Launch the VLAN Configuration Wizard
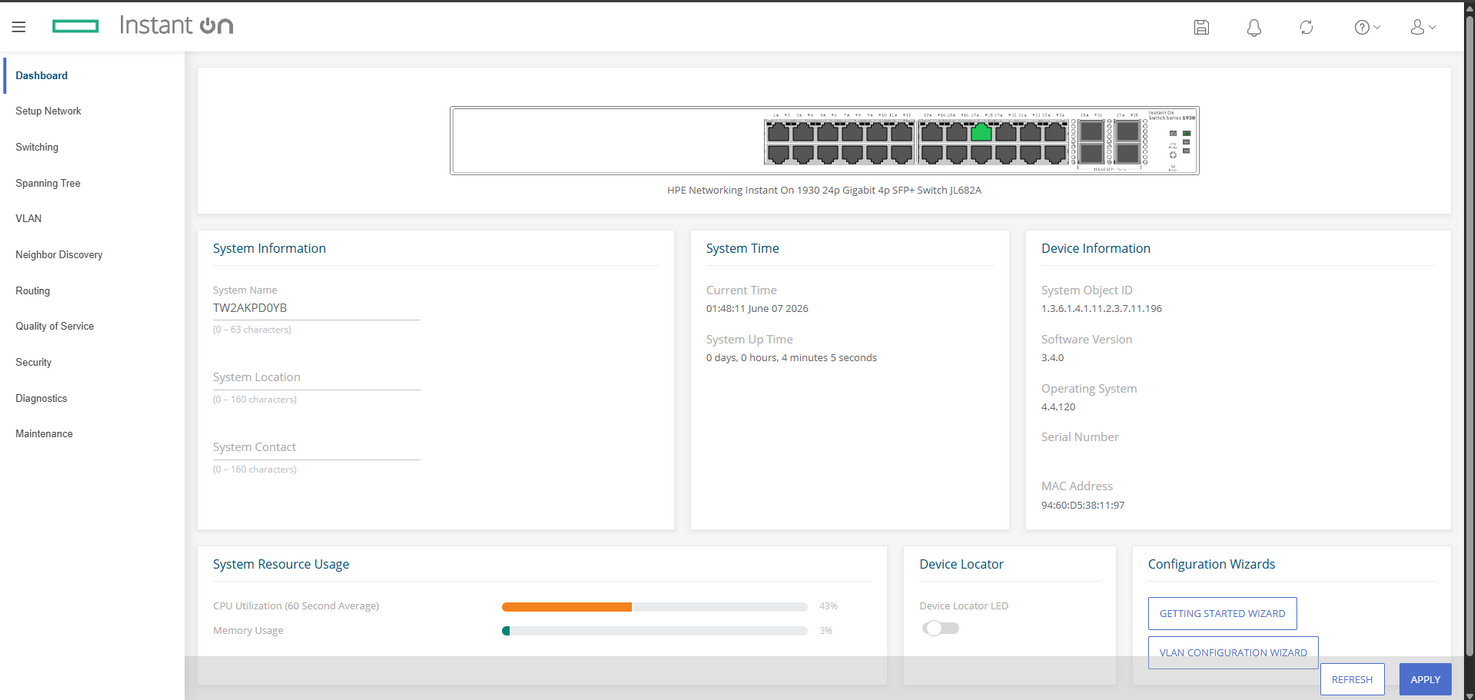Screen dimensions: 1475x700 (x=1233, y=652)
